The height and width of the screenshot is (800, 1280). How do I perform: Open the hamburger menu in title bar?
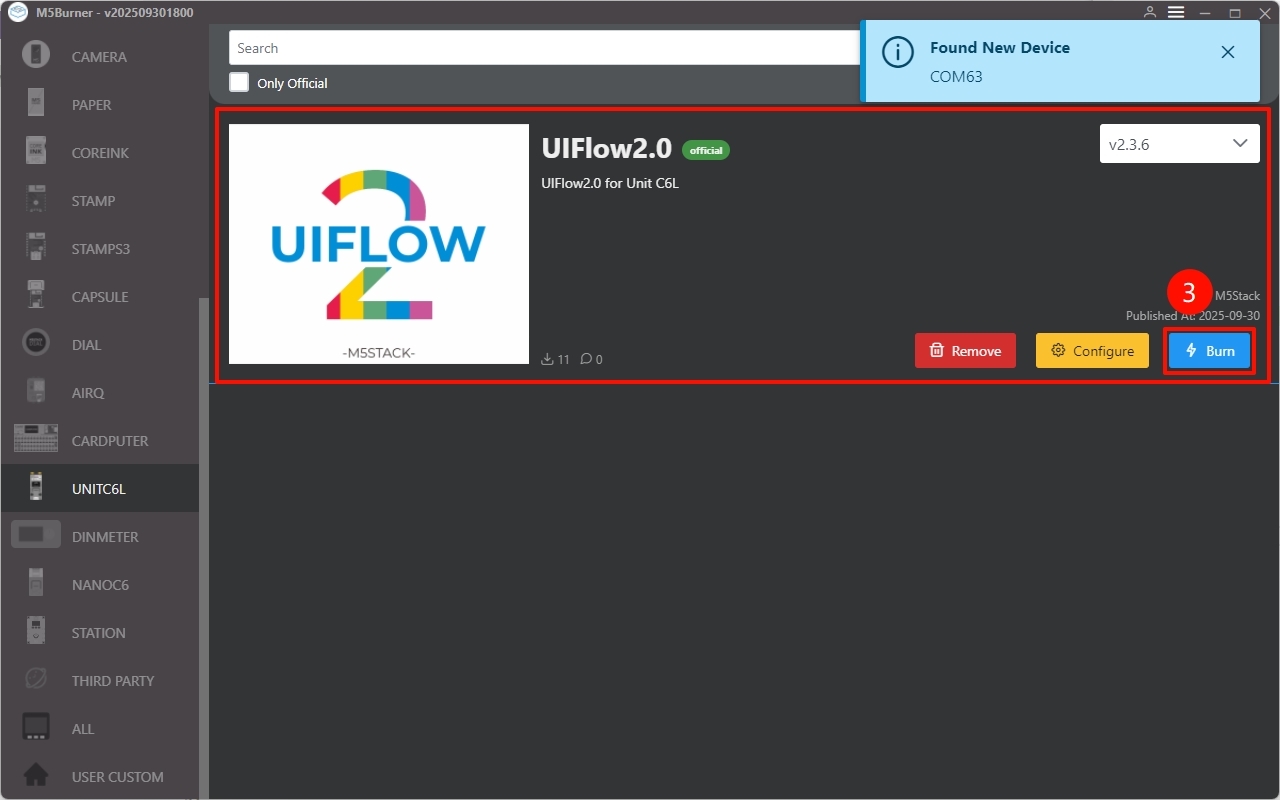1176,12
